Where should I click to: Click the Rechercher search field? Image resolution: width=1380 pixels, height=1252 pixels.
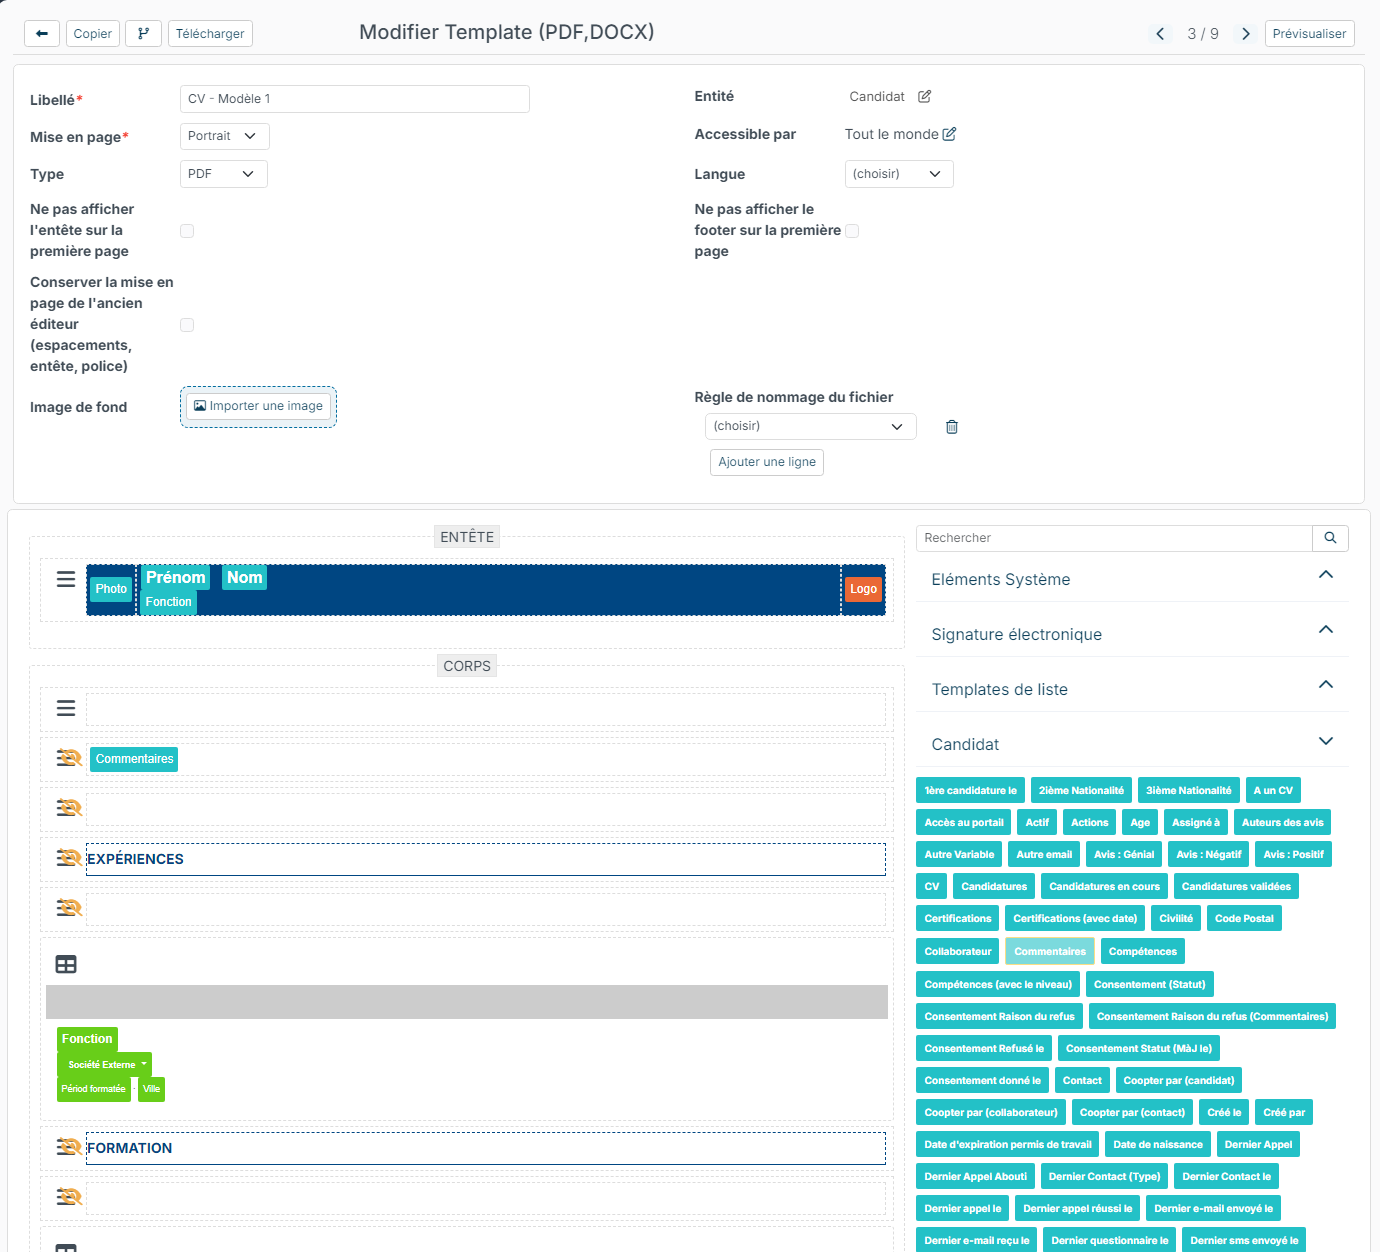pyautogui.click(x=1114, y=538)
